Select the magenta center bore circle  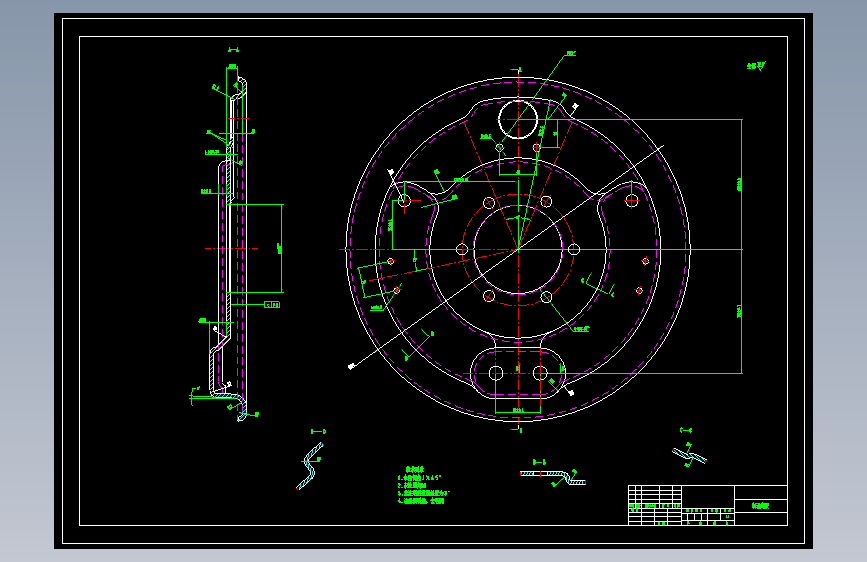pyautogui.click(x=518, y=249)
